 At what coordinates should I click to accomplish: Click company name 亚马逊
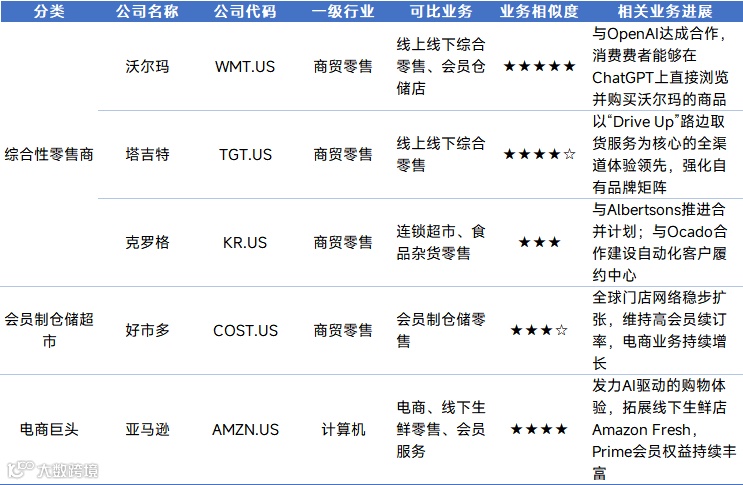[x=147, y=430]
